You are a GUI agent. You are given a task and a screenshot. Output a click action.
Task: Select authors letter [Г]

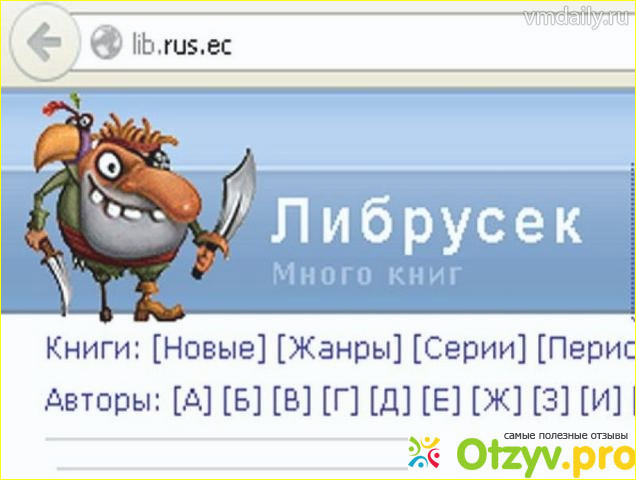(340, 401)
